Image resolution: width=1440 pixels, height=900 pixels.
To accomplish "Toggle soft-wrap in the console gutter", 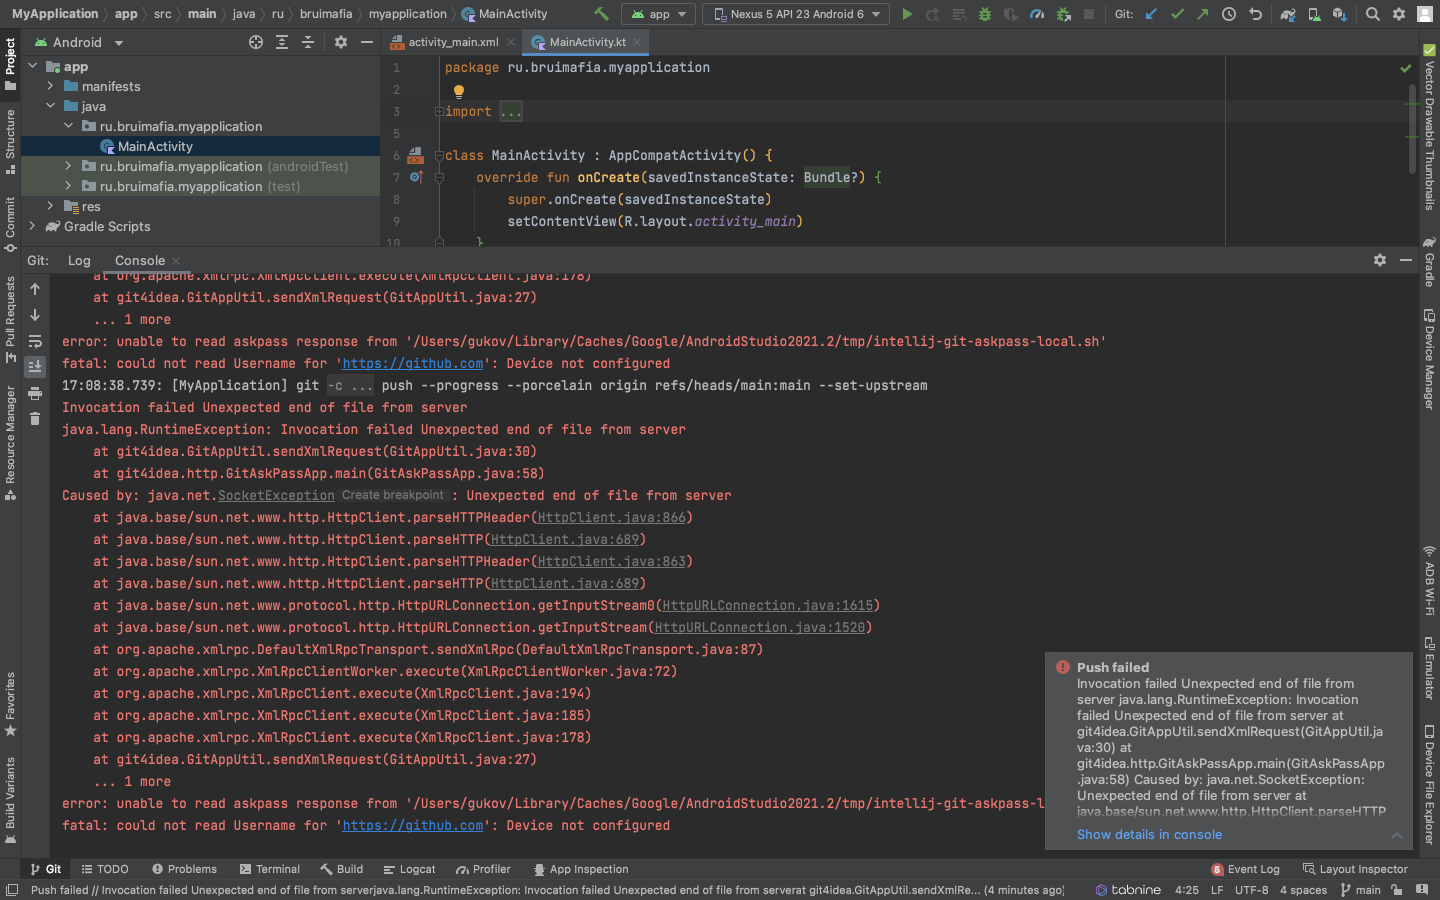I will [x=34, y=340].
